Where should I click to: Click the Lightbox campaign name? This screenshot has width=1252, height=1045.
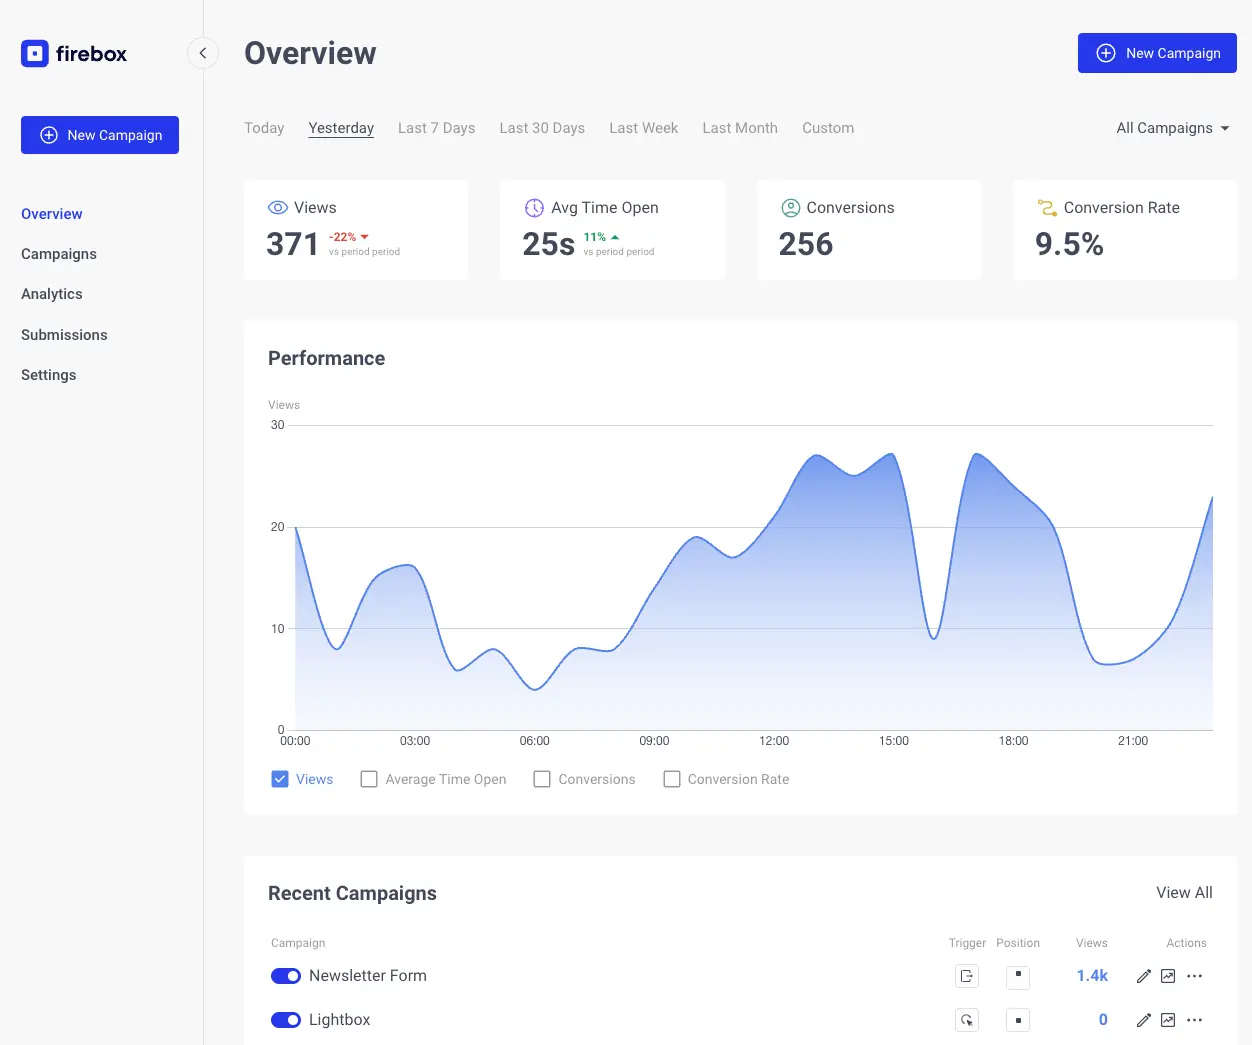coord(340,1020)
